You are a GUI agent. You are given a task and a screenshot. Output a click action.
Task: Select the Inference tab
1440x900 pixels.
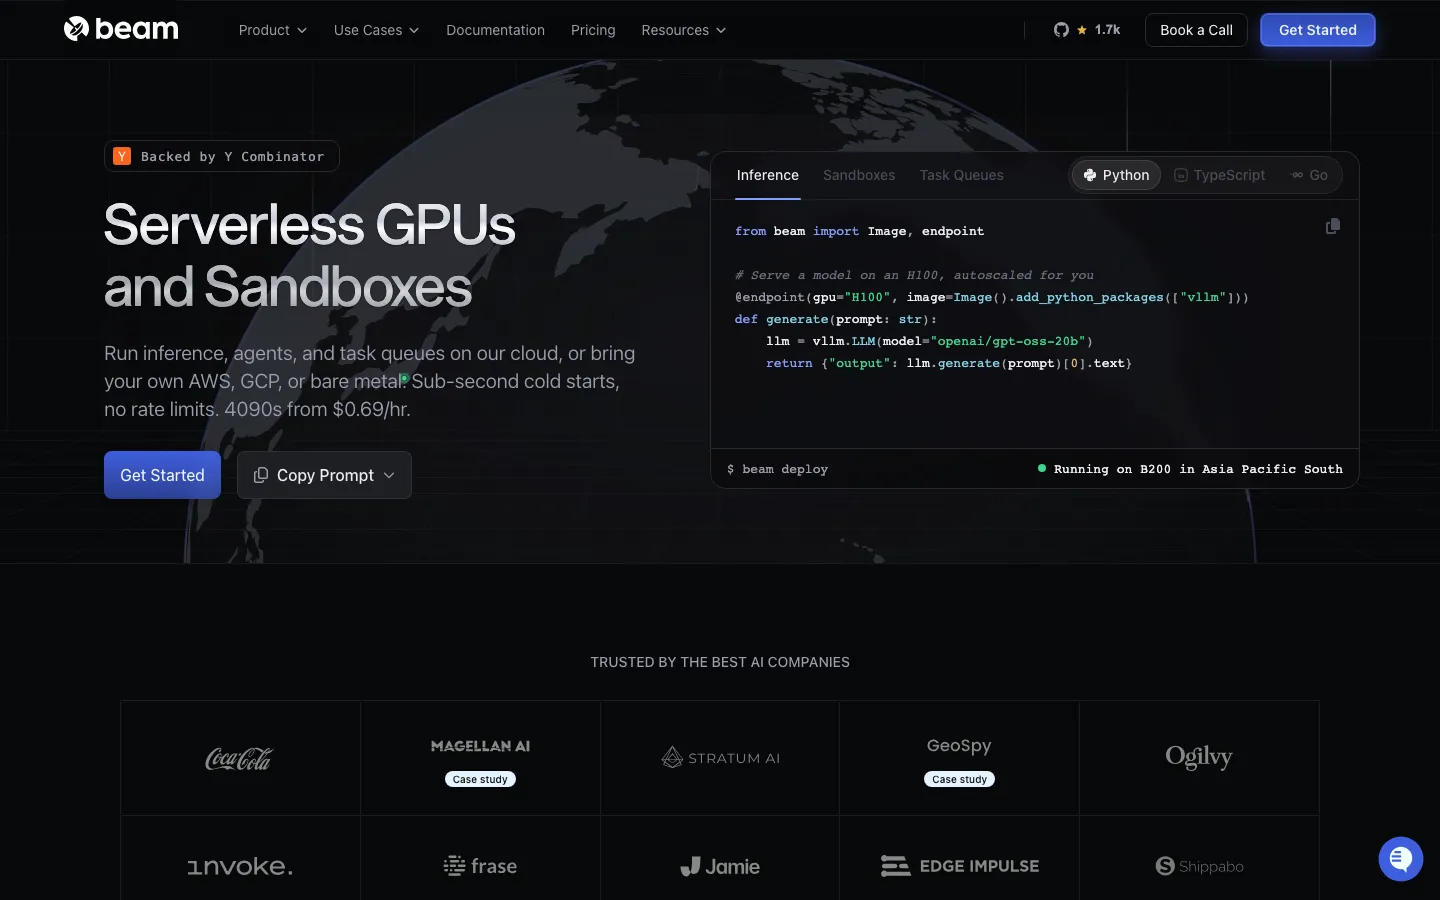(x=768, y=175)
